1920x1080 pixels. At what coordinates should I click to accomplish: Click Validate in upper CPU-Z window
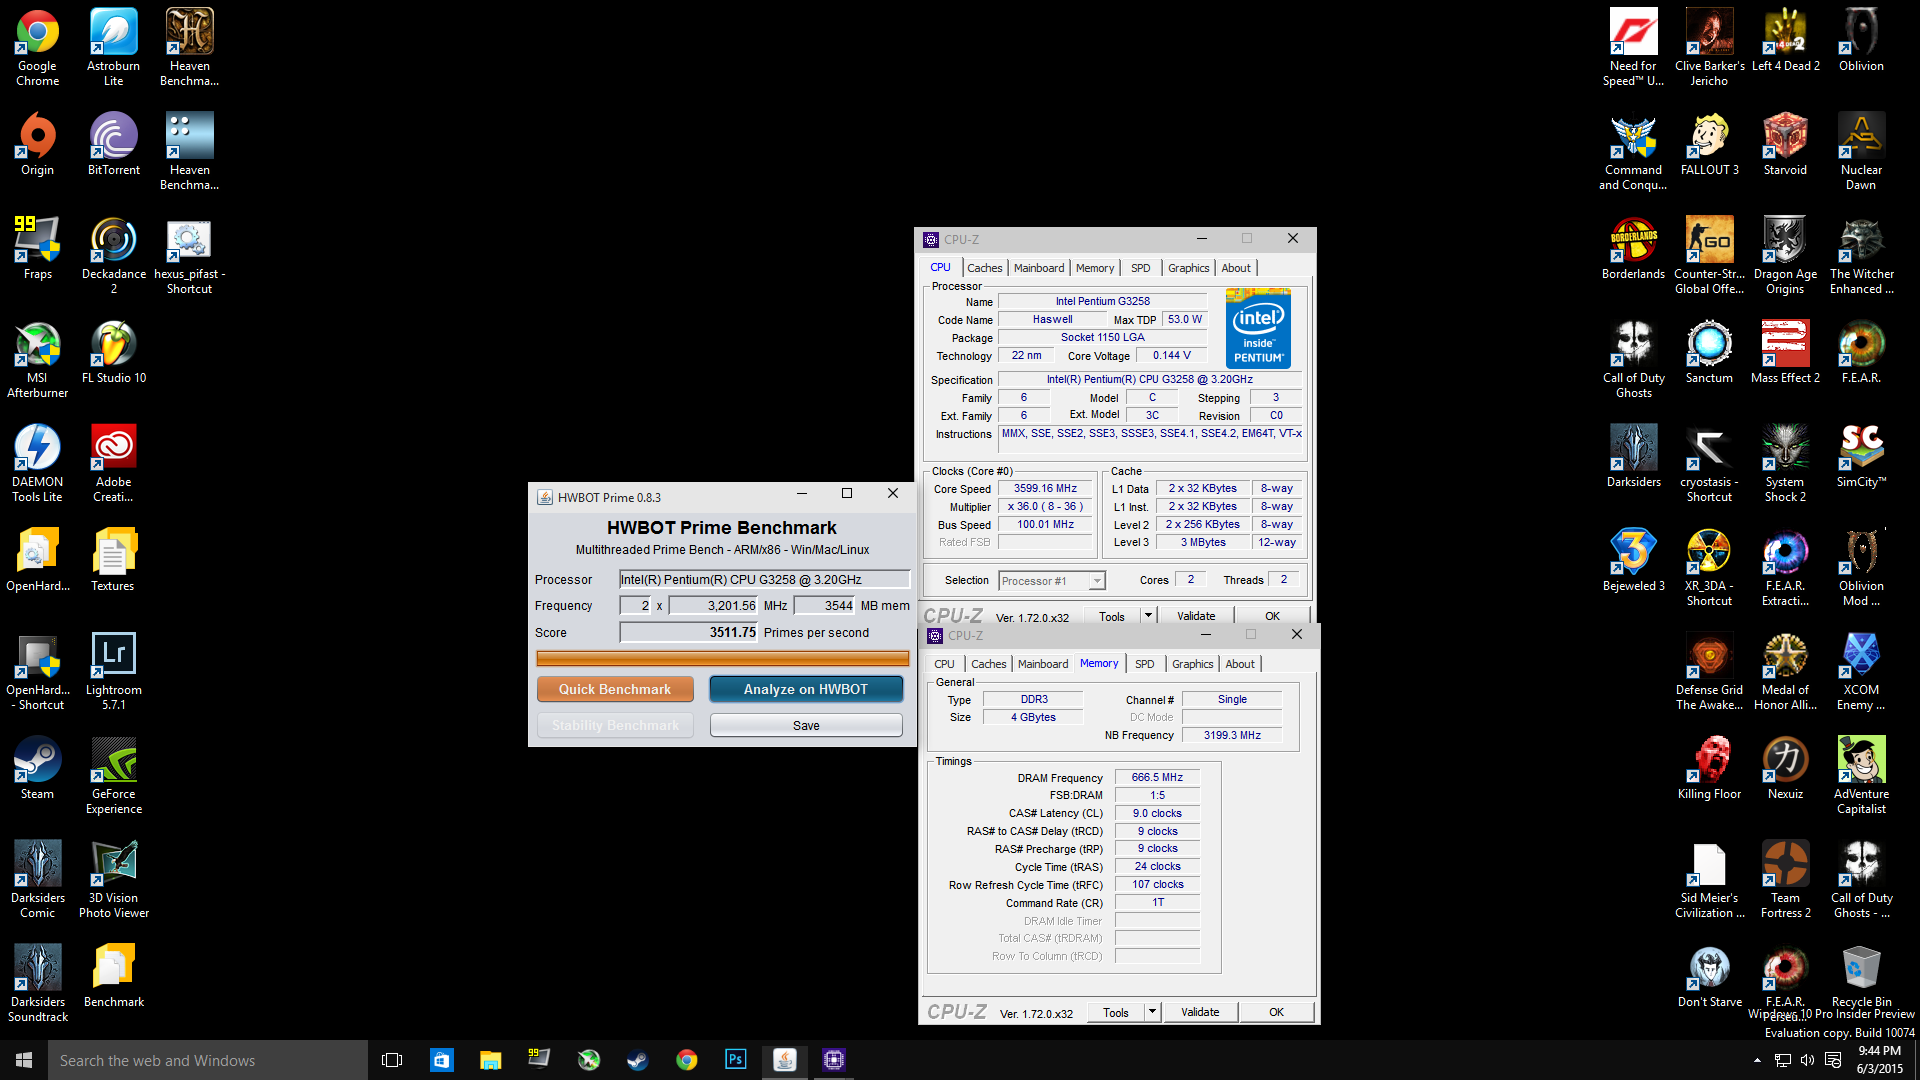(x=1196, y=616)
